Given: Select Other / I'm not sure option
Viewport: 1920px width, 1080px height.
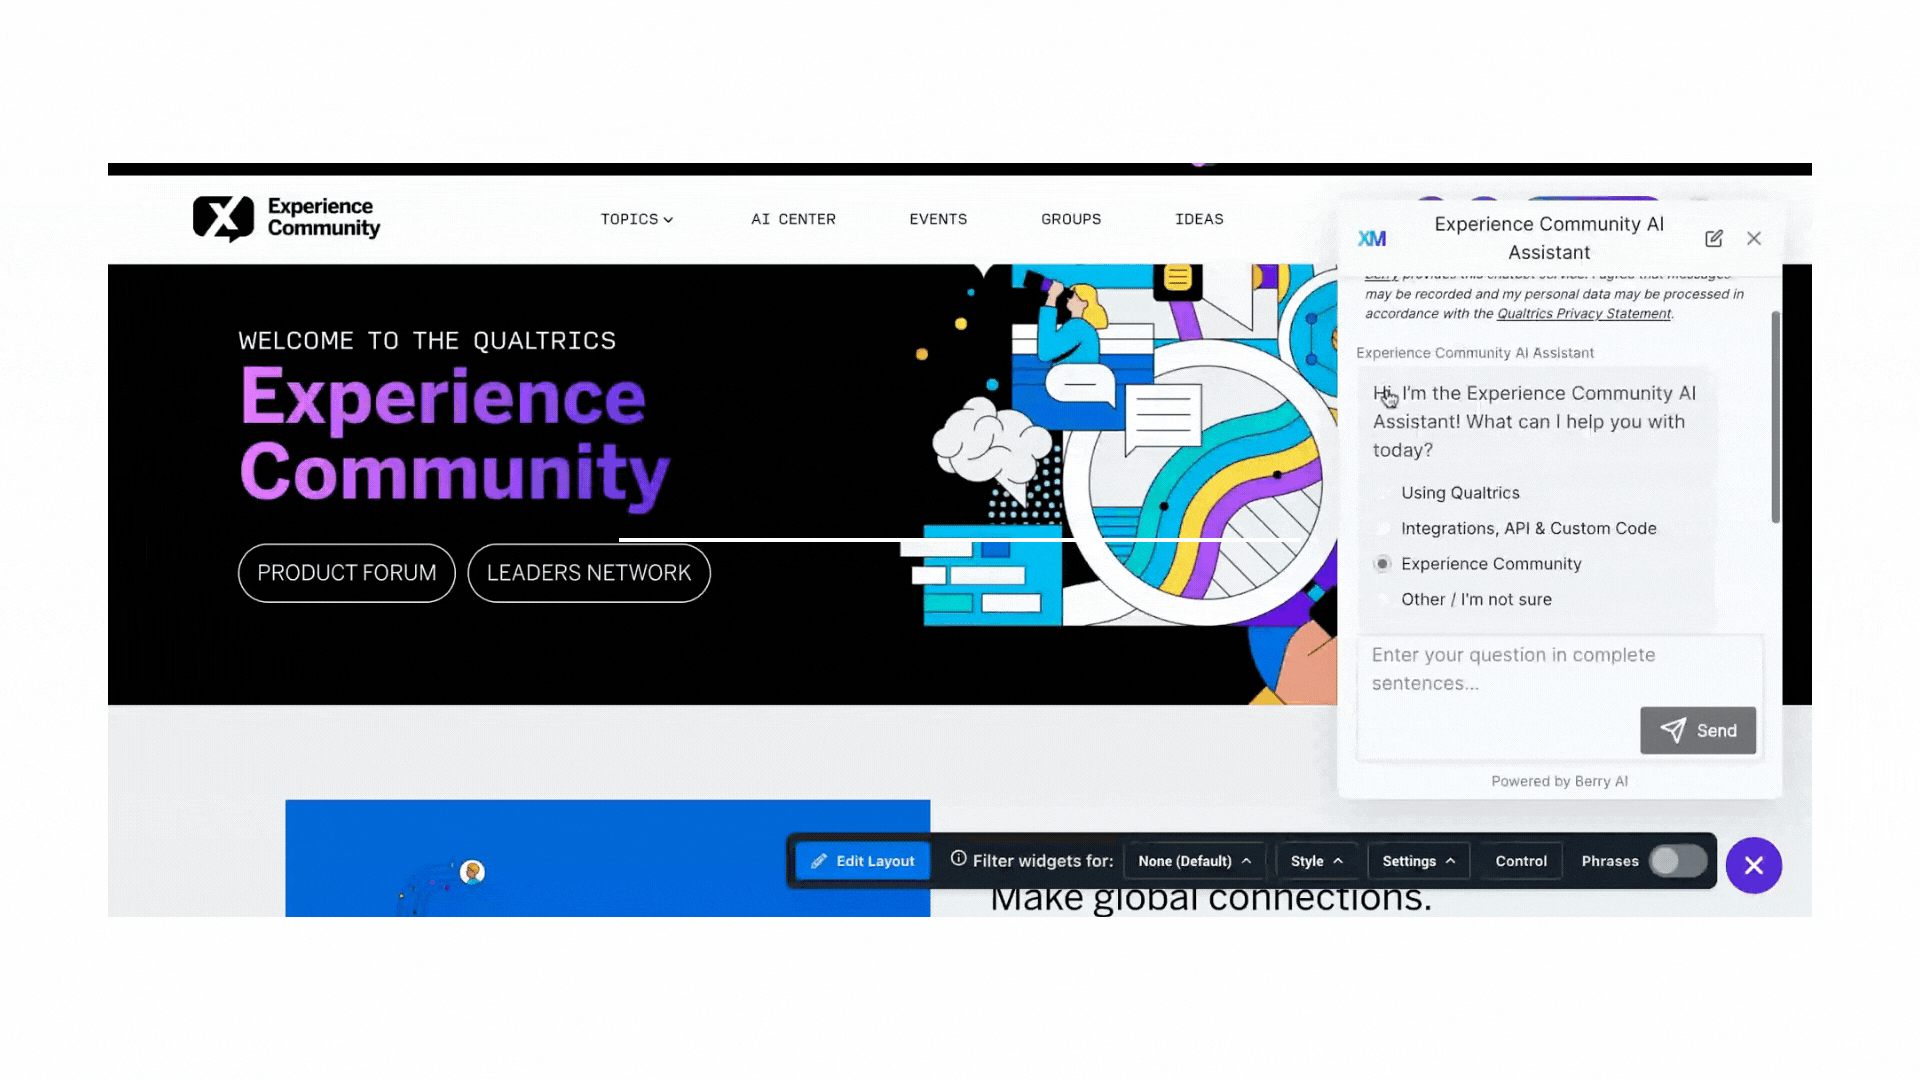Looking at the screenshot, I should pos(1383,600).
